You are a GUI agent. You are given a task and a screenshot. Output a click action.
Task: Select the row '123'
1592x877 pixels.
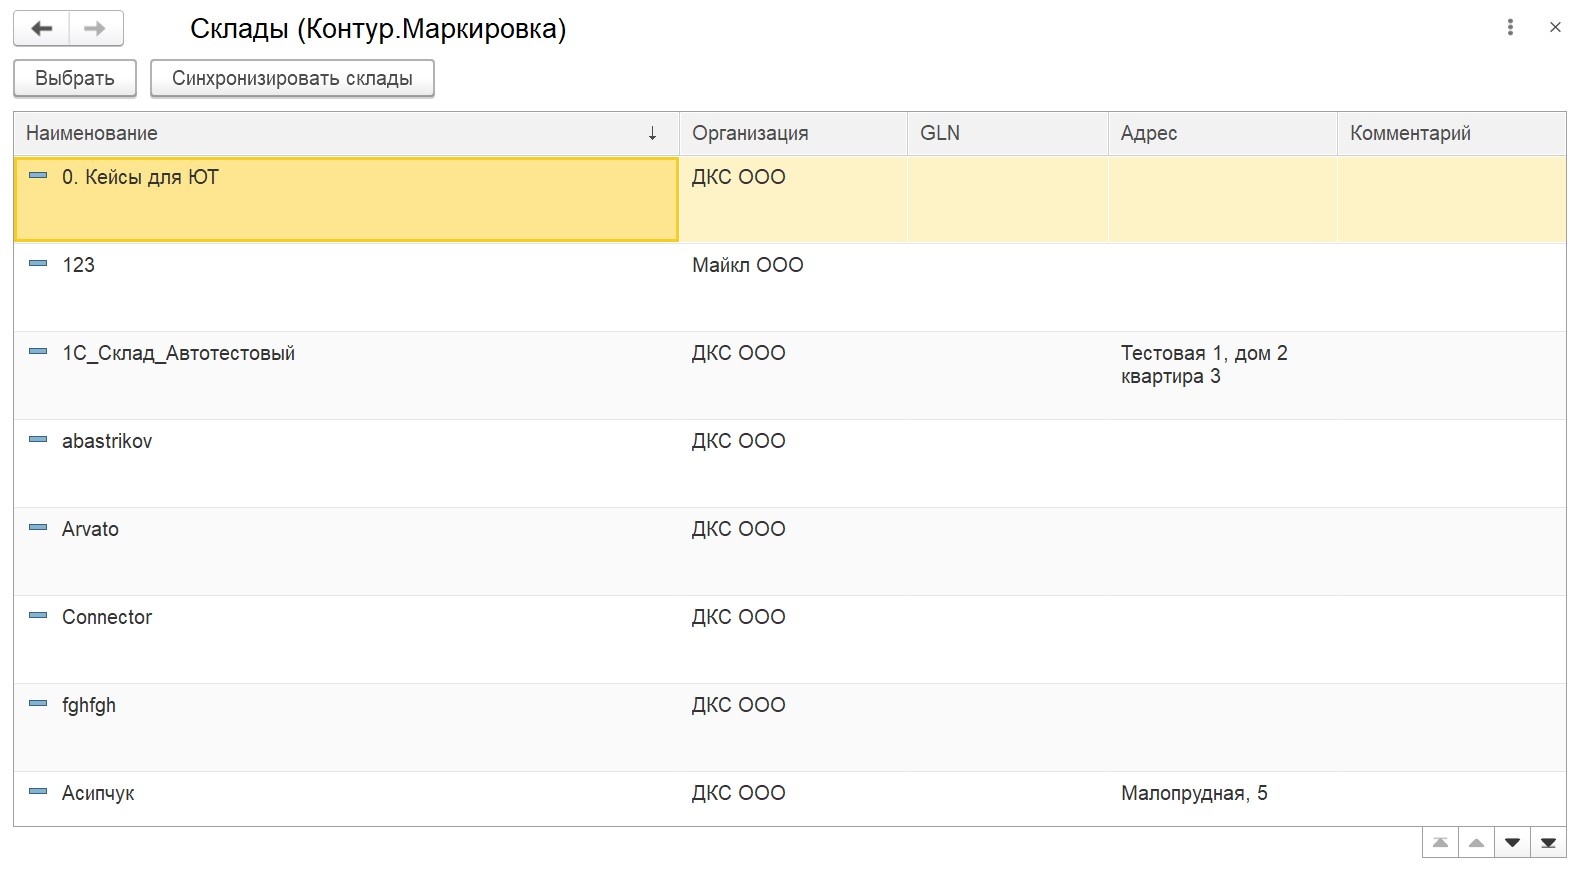click(790, 287)
